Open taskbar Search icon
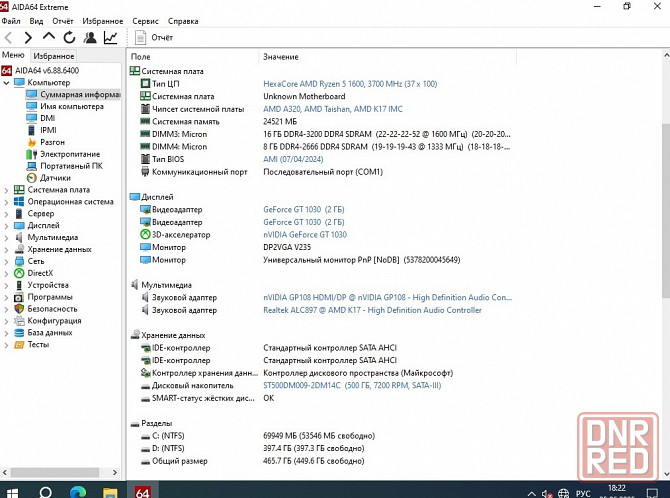Screen dimensions: 670x498 point(45,491)
